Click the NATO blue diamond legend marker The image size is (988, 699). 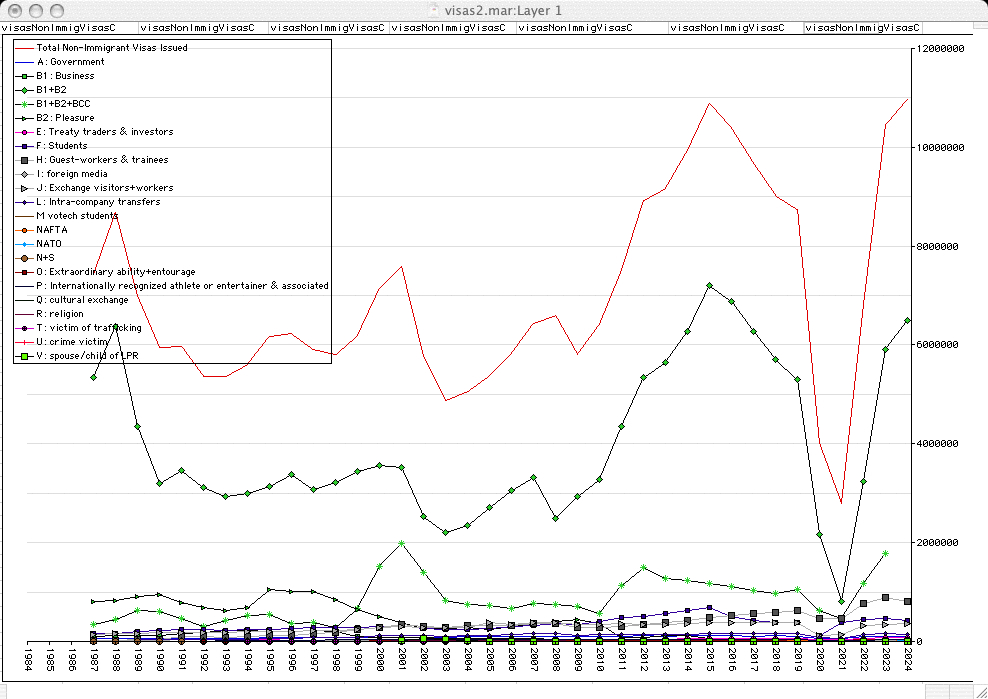coord(26,244)
